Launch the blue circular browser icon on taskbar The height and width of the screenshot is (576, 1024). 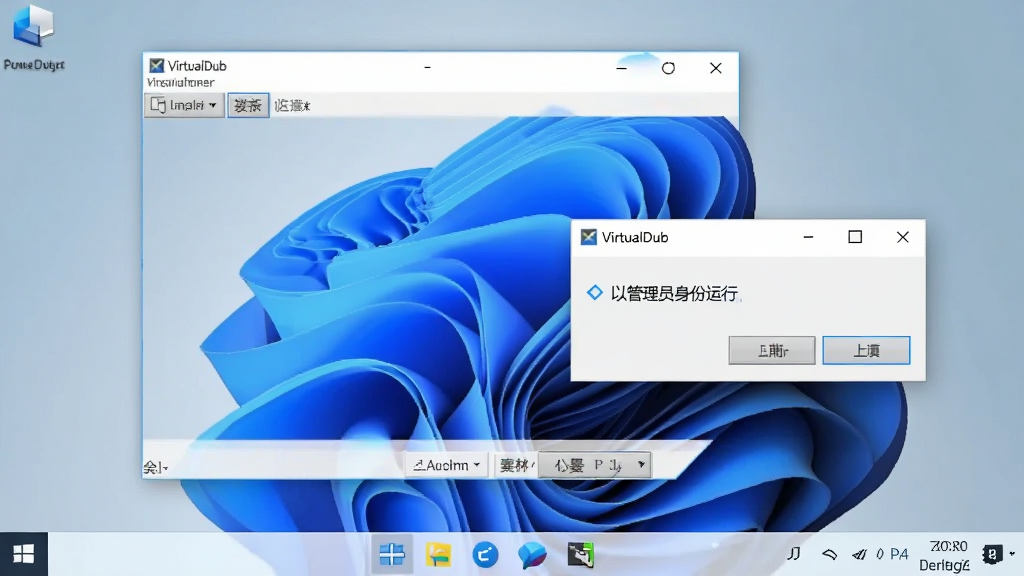[x=485, y=555]
